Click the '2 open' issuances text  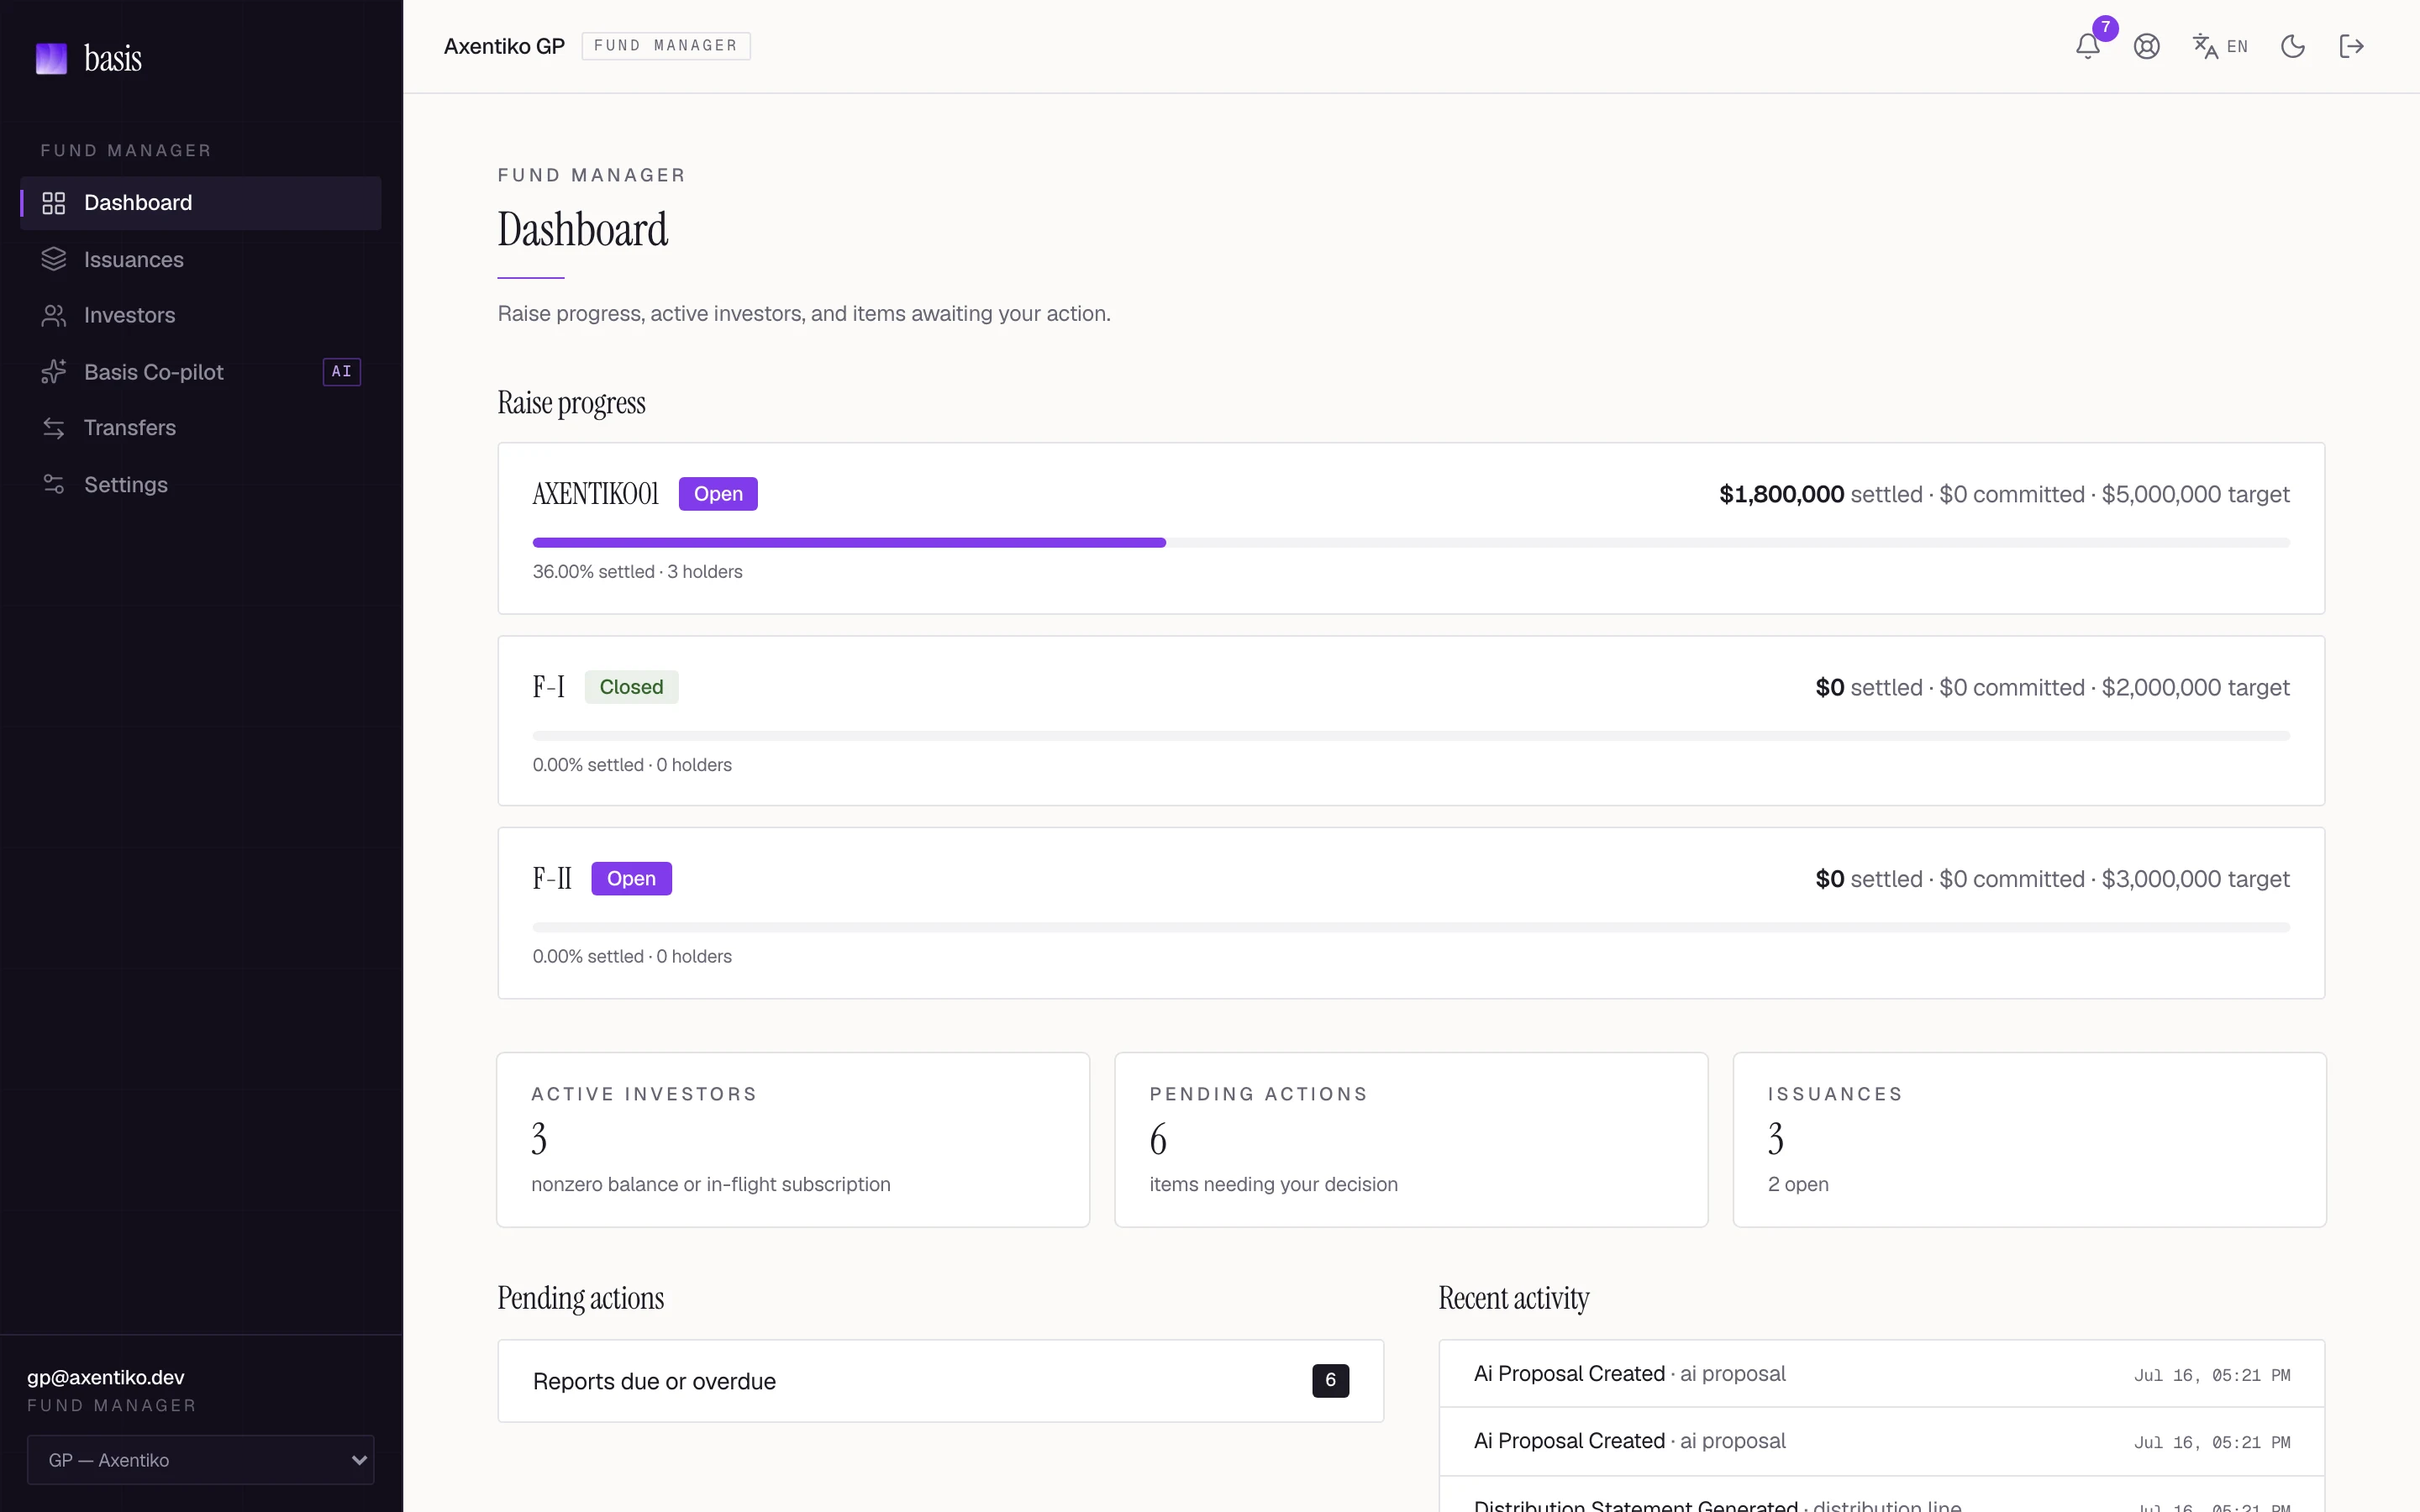[x=1798, y=1184]
